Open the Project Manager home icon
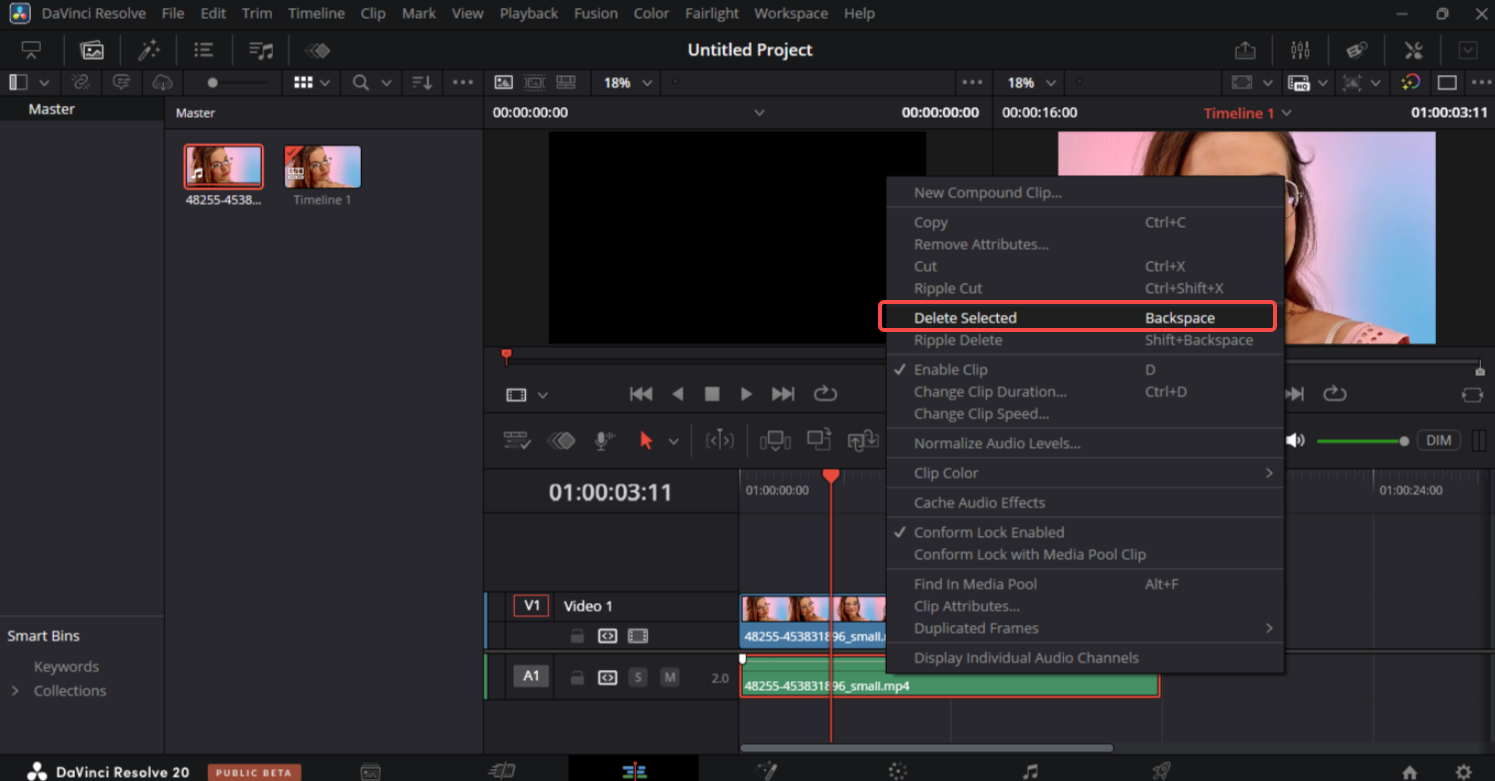The width and height of the screenshot is (1495, 781). [1409, 772]
